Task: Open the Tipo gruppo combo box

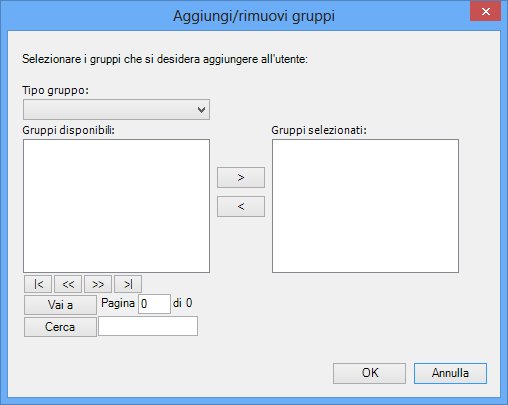Action: (116, 109)
